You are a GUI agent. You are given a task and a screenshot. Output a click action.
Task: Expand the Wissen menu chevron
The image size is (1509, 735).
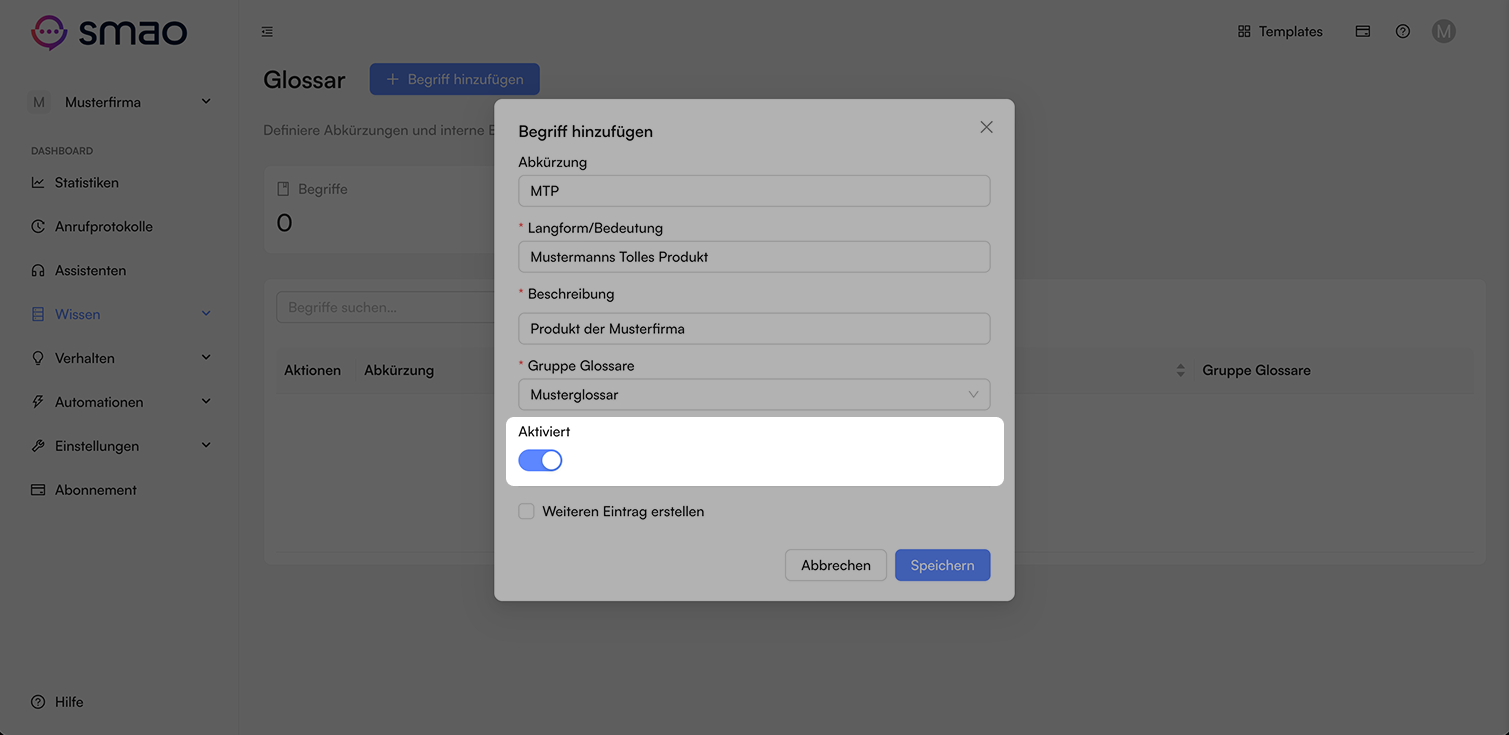pyautogui.click(x=206, y=314)
